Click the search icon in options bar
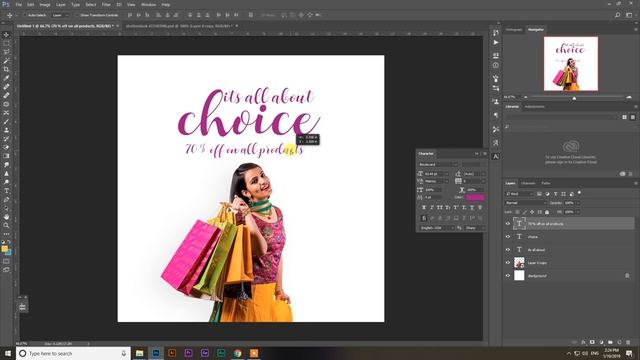Image resolution: width=640 pixels, height=360 pixels. coord(618,15)
